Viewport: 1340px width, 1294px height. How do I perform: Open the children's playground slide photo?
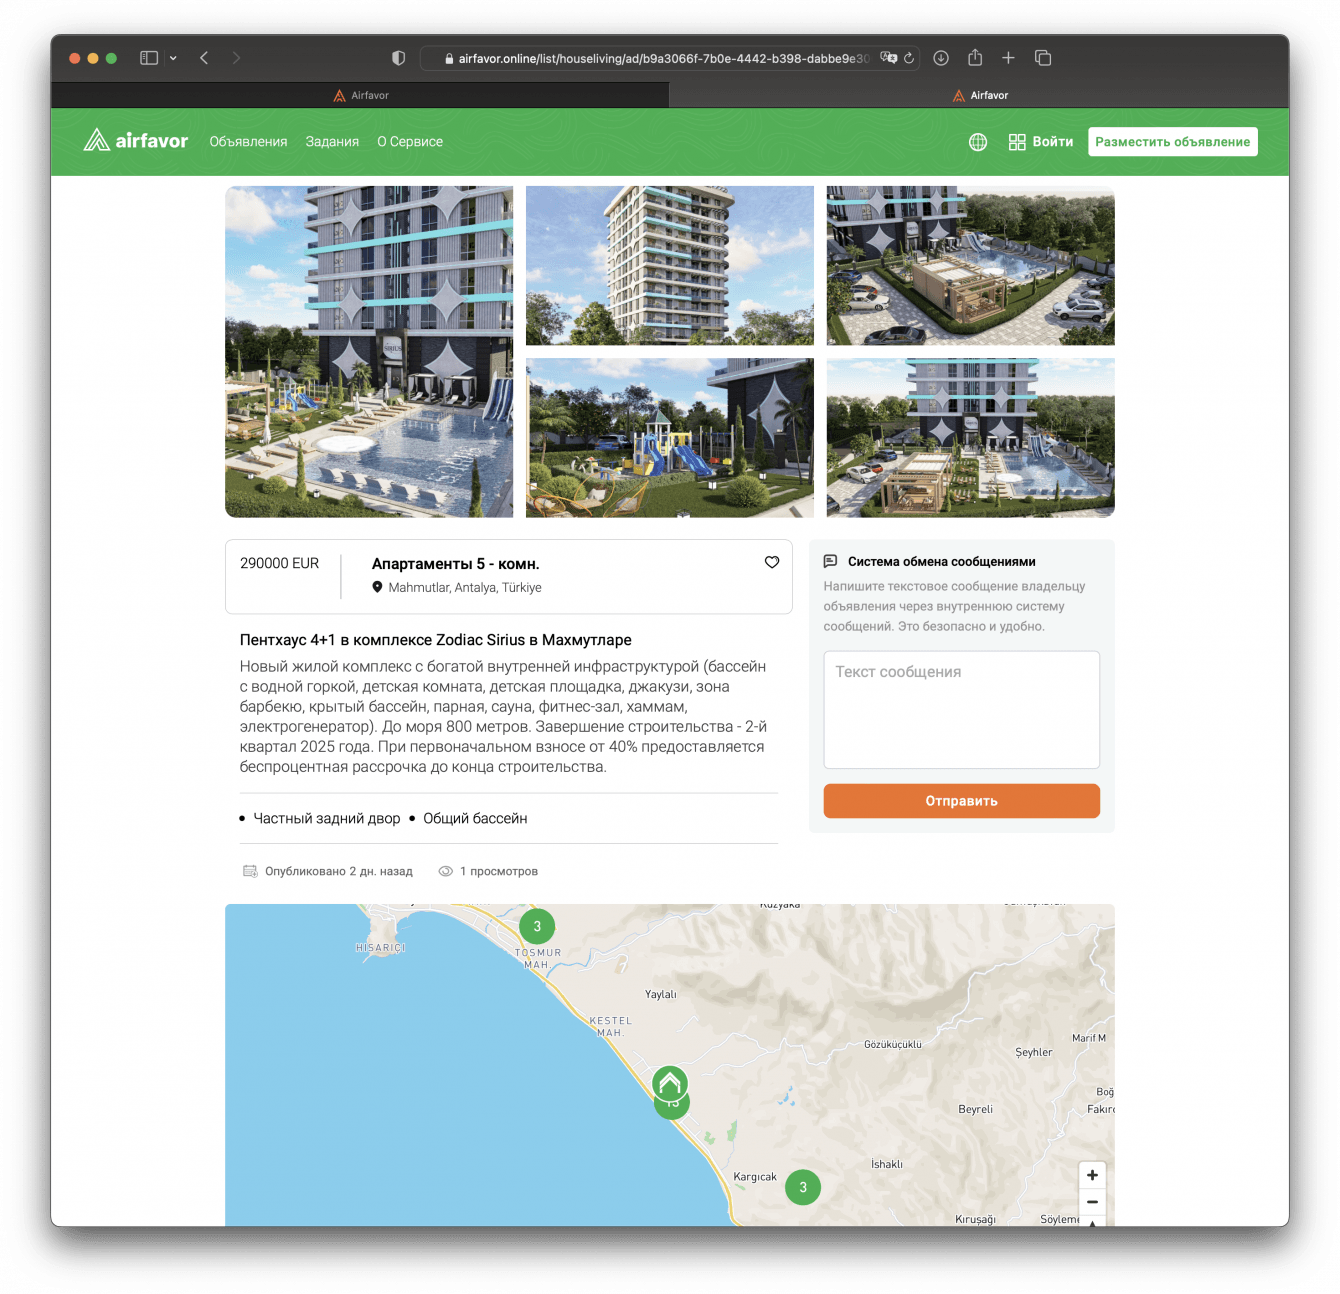tap(670, 438)
